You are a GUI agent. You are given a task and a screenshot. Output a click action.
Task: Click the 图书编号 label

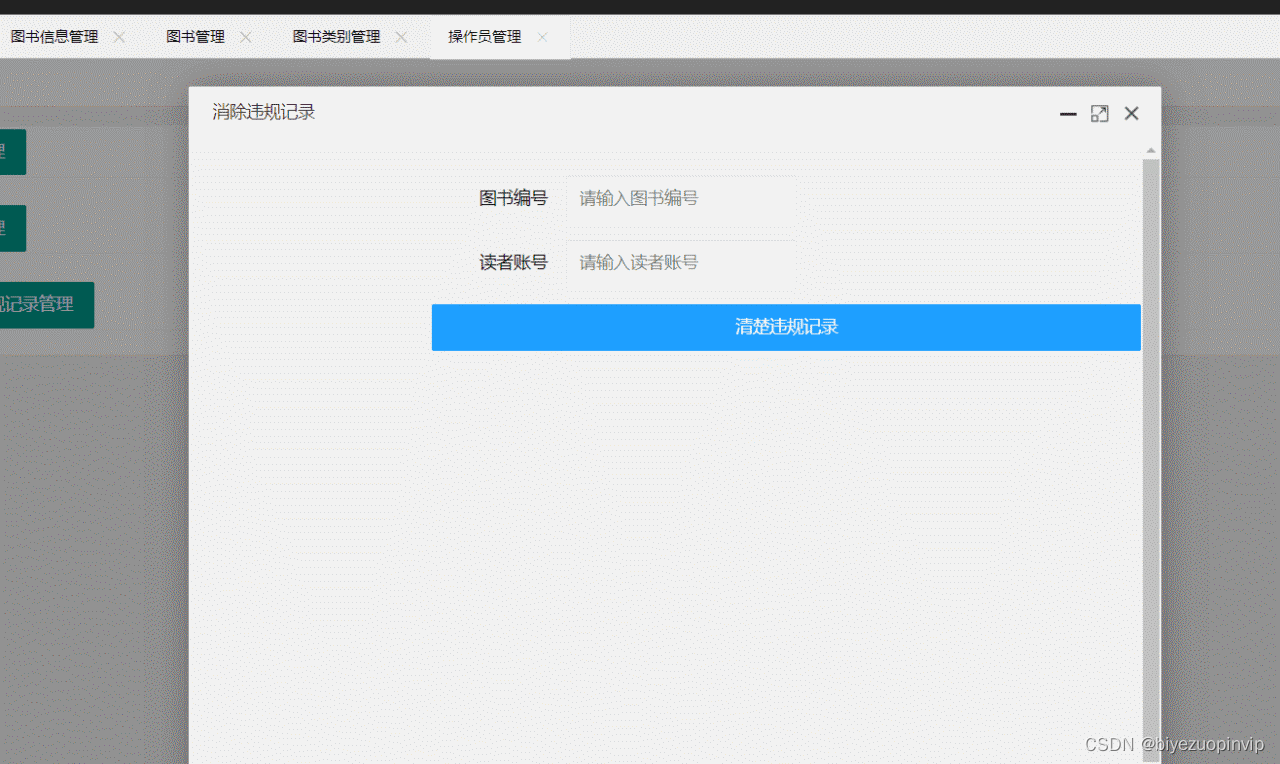[x=513, y=199]
